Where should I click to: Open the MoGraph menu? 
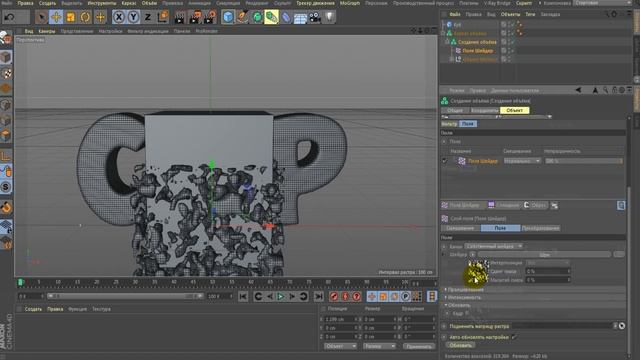(350, 3)
